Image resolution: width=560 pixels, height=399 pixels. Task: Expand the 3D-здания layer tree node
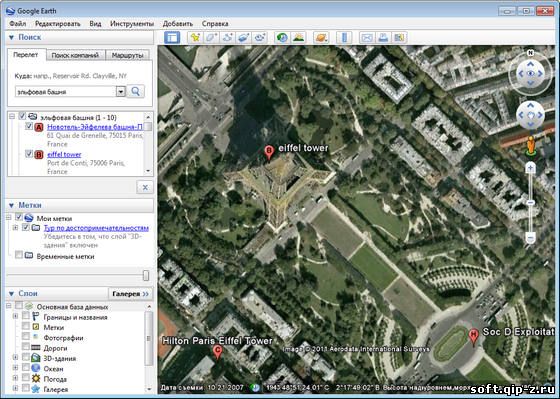point(15,357)
